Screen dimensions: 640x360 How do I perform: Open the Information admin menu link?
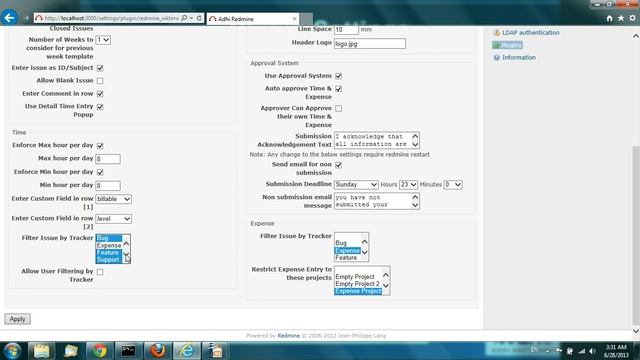[x=518, y=57]
